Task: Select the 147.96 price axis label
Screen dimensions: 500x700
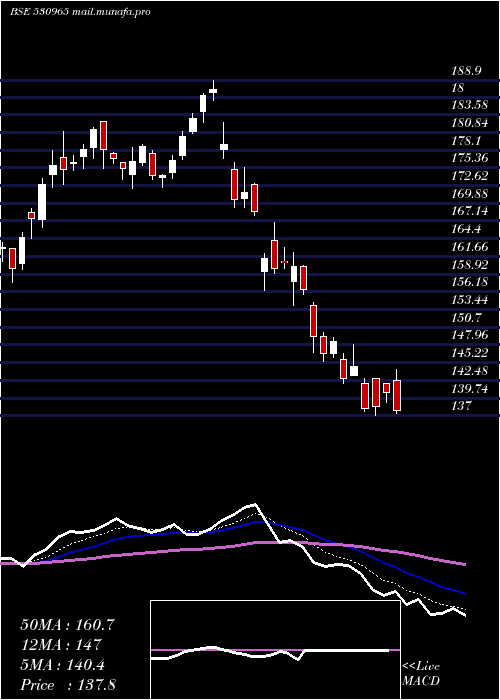Action: pyautogui.click(x=470, y=335)
